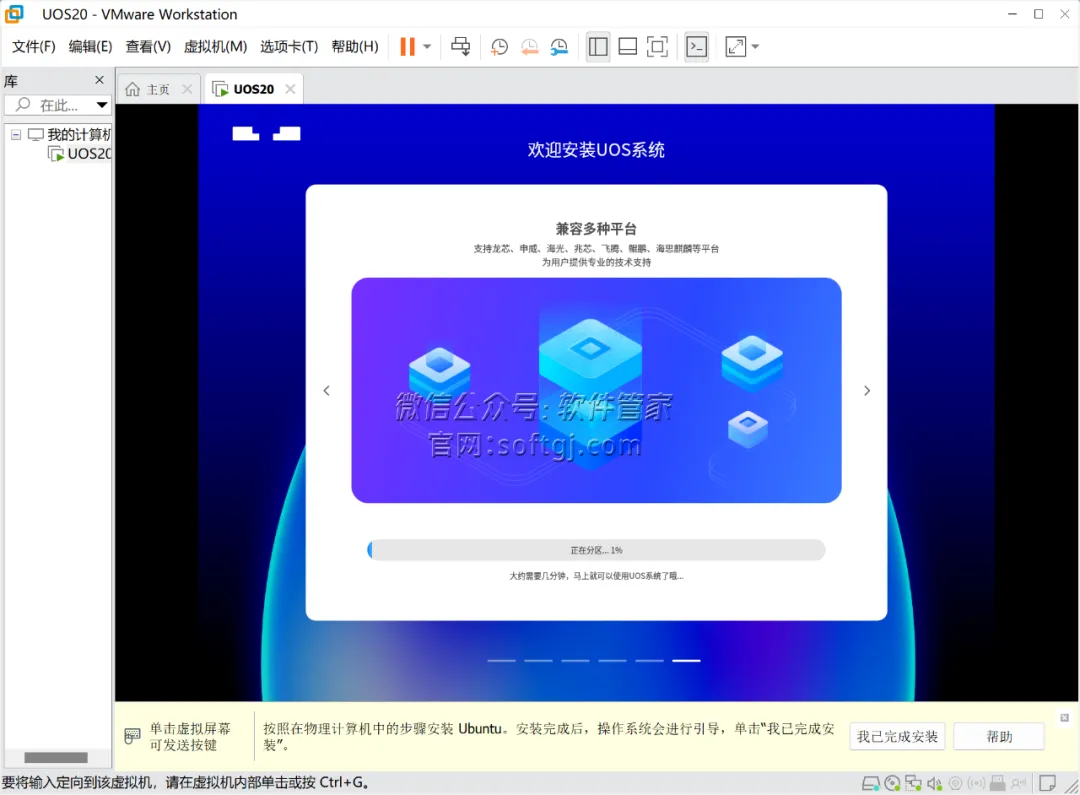Open the dropdown arrow beside the pause button
This screenshot has width=1080, height=795.
(427, 47)
